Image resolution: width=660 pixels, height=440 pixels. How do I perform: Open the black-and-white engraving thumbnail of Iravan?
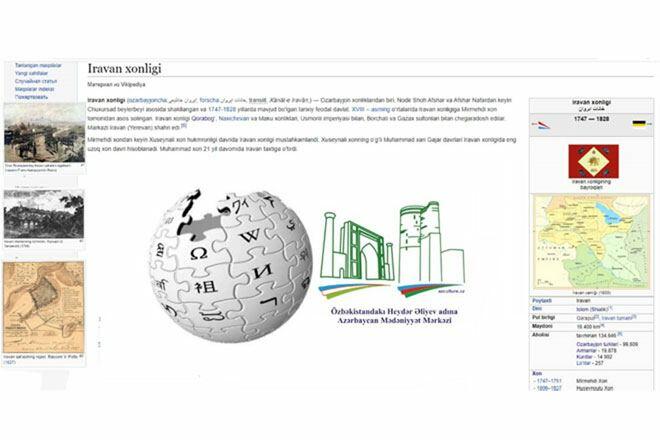click(x=44, y=214)
